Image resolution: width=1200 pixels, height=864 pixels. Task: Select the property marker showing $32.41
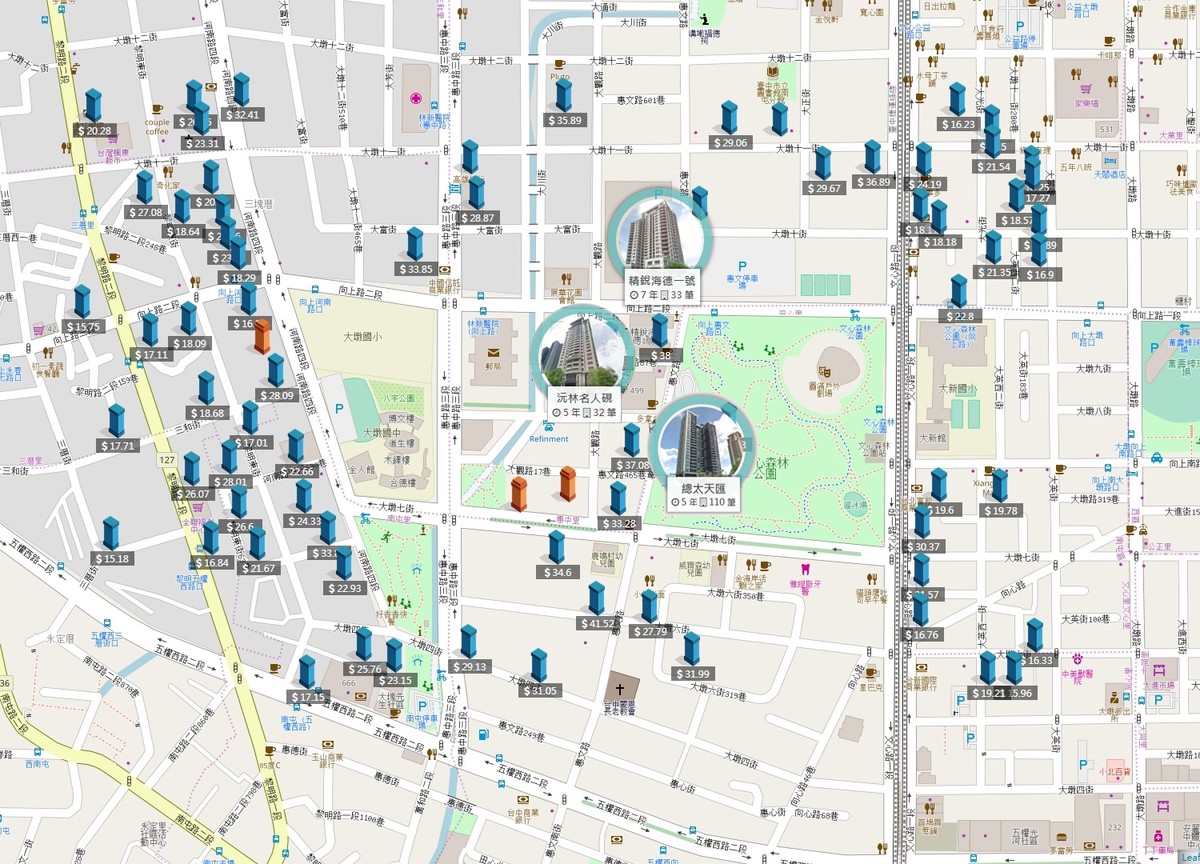[241, 90]
